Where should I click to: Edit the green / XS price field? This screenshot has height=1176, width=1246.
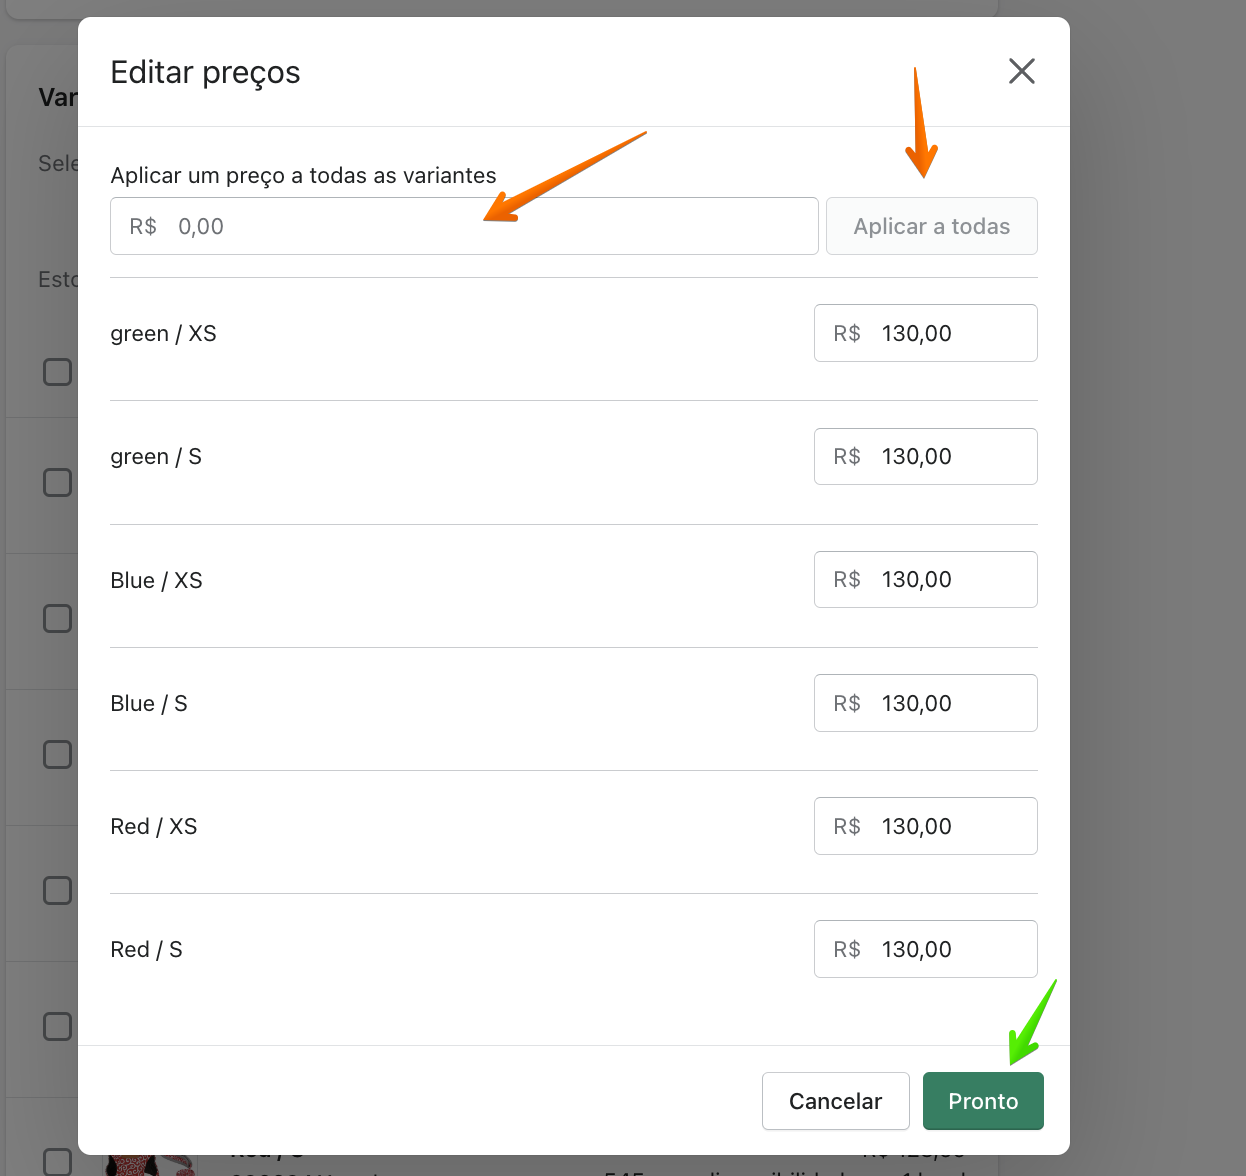[925, 333]
